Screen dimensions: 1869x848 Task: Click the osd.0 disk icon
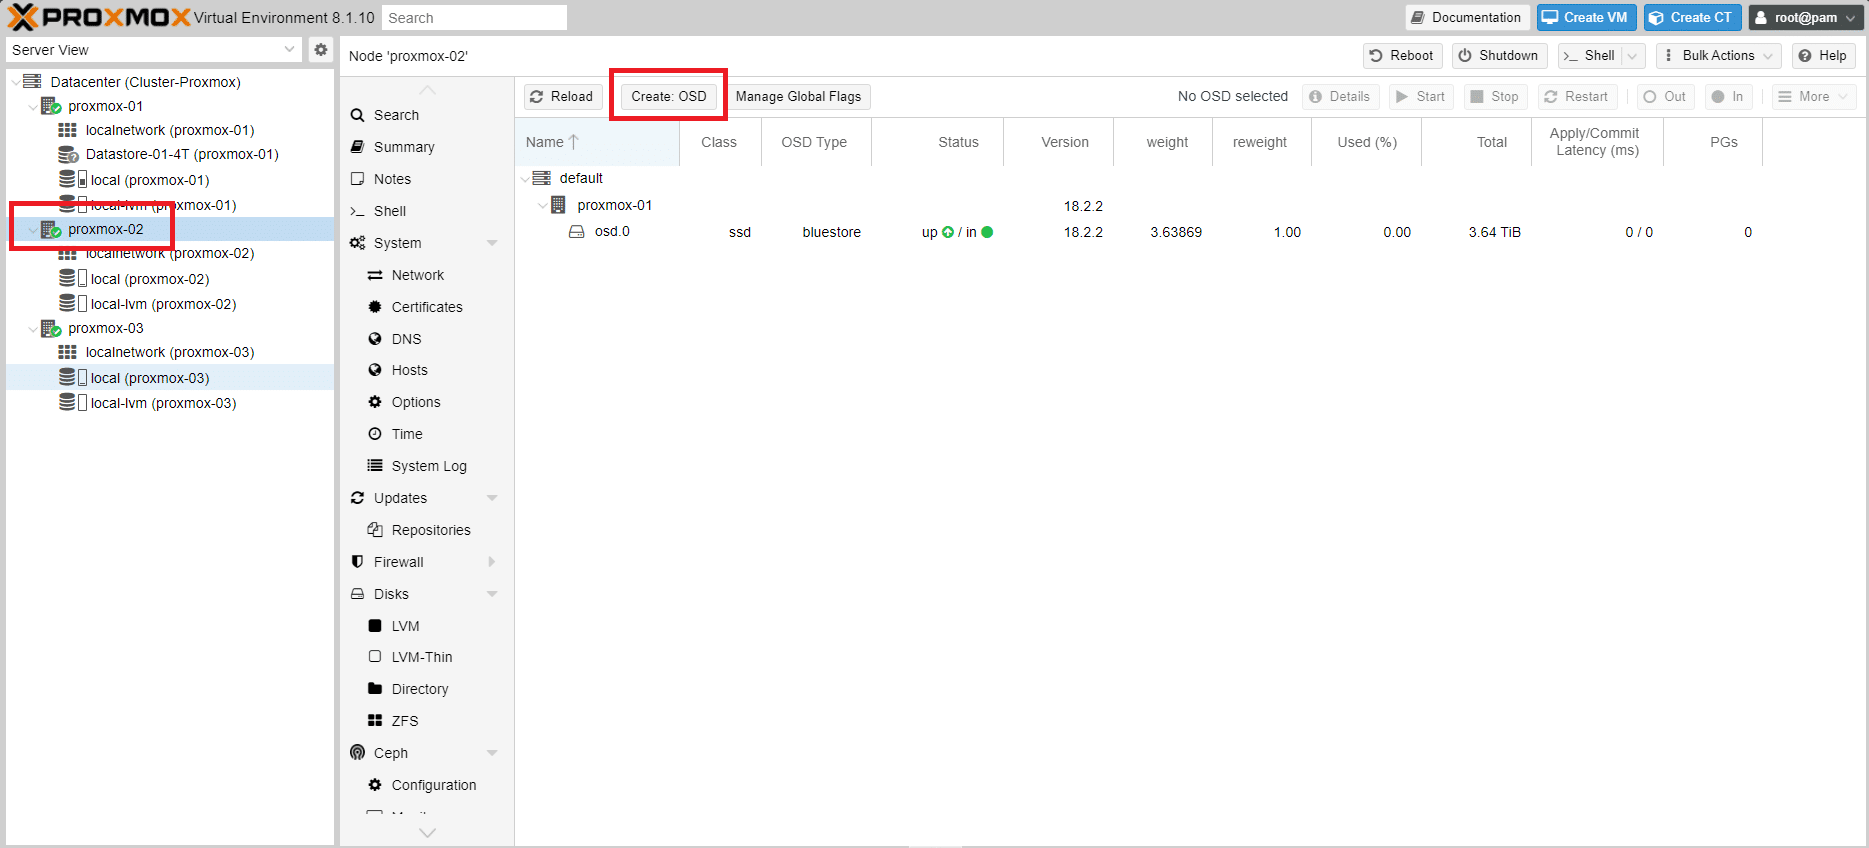click(x=577, y=231)
